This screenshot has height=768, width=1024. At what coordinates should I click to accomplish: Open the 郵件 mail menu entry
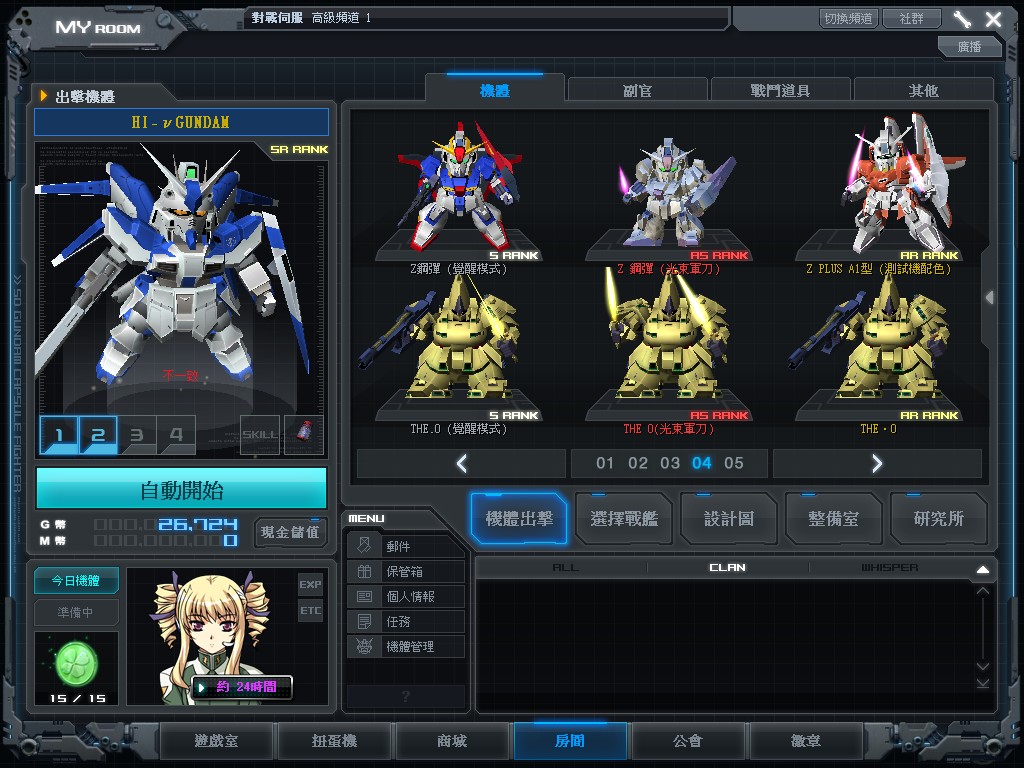click(406, 546)
